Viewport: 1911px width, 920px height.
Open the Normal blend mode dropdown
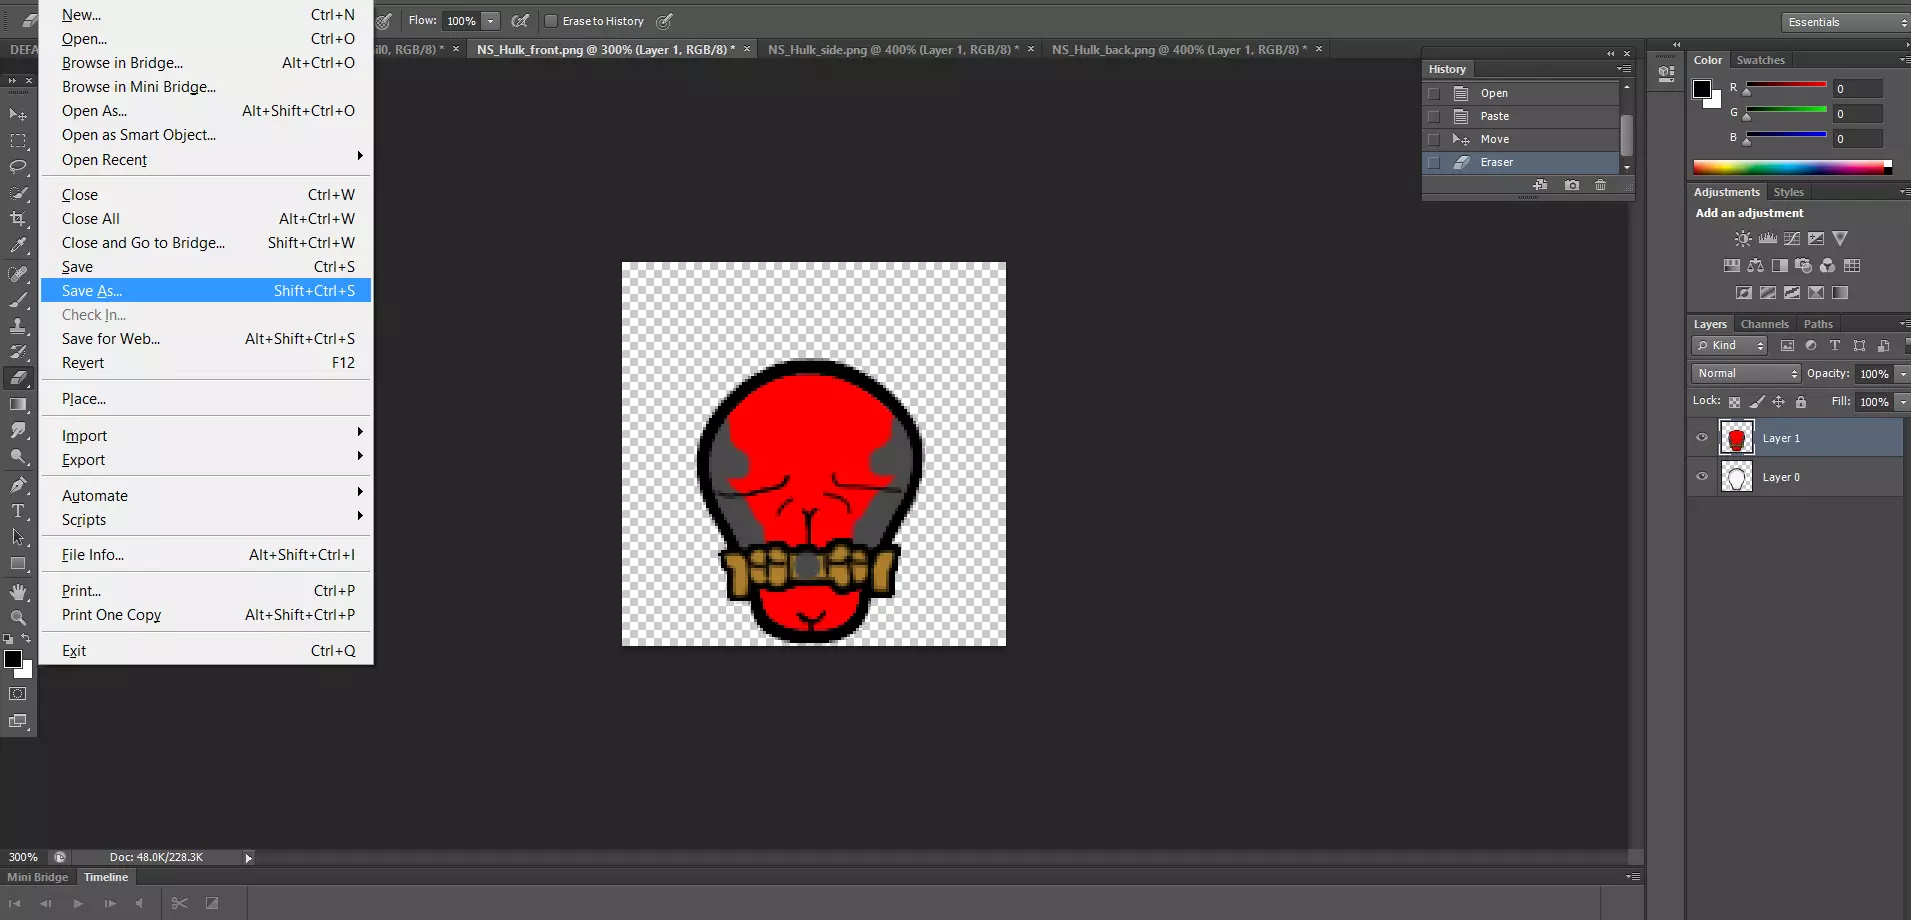[1746, 374]
